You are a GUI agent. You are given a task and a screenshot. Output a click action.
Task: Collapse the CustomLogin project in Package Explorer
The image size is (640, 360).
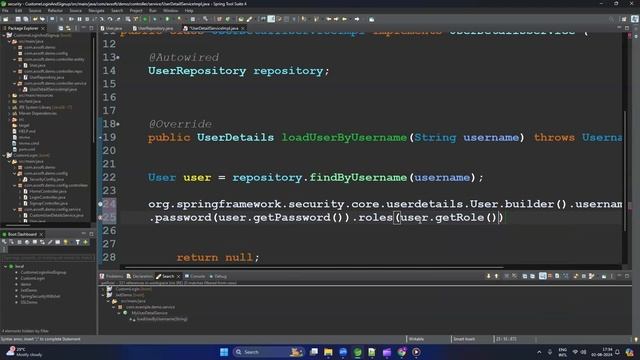click(4, 156)
